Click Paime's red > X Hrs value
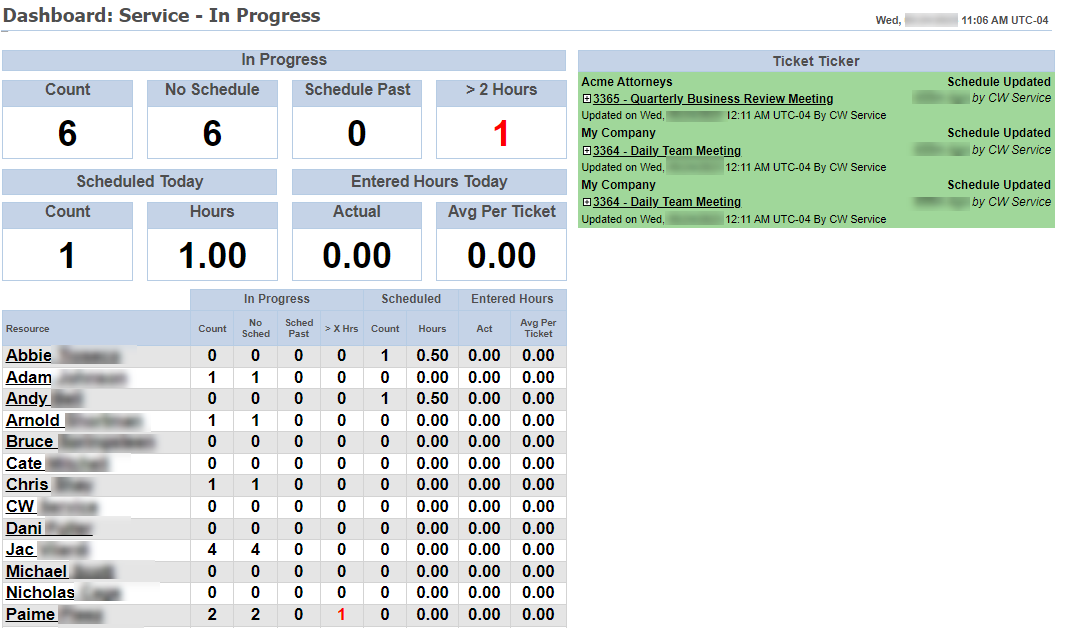Viewport: 1067px width, 628px height. point(341,615)
